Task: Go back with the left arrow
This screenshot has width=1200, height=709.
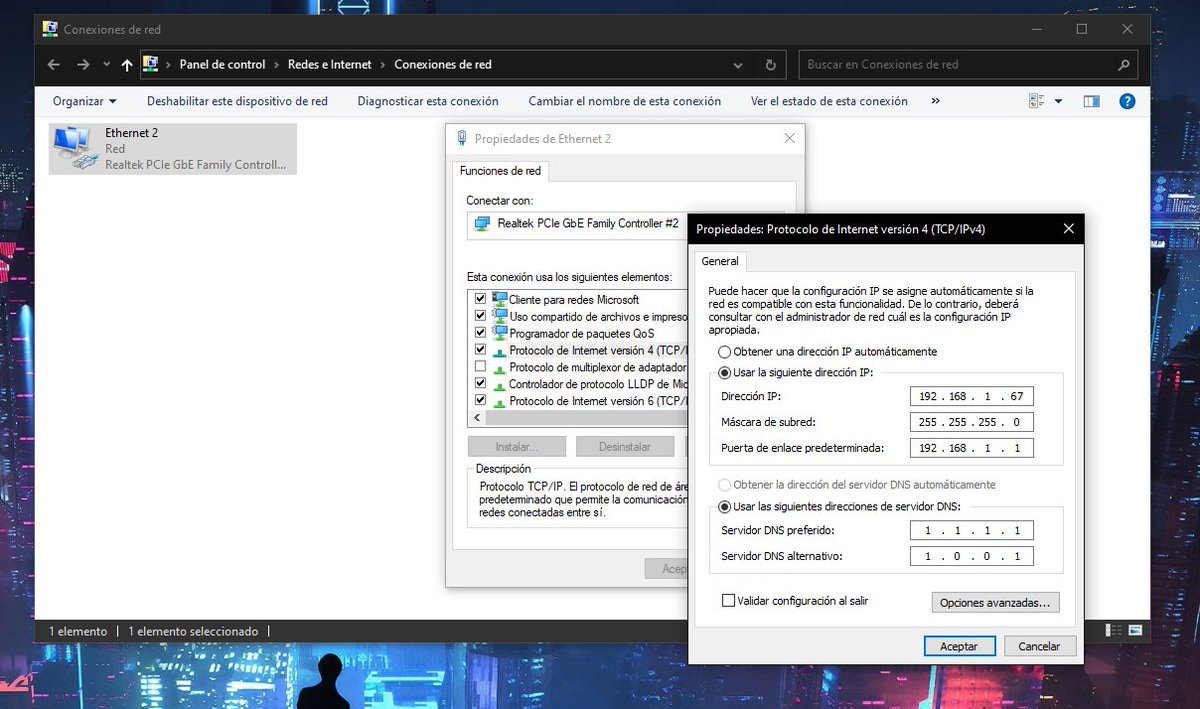Action: point(54,65)
